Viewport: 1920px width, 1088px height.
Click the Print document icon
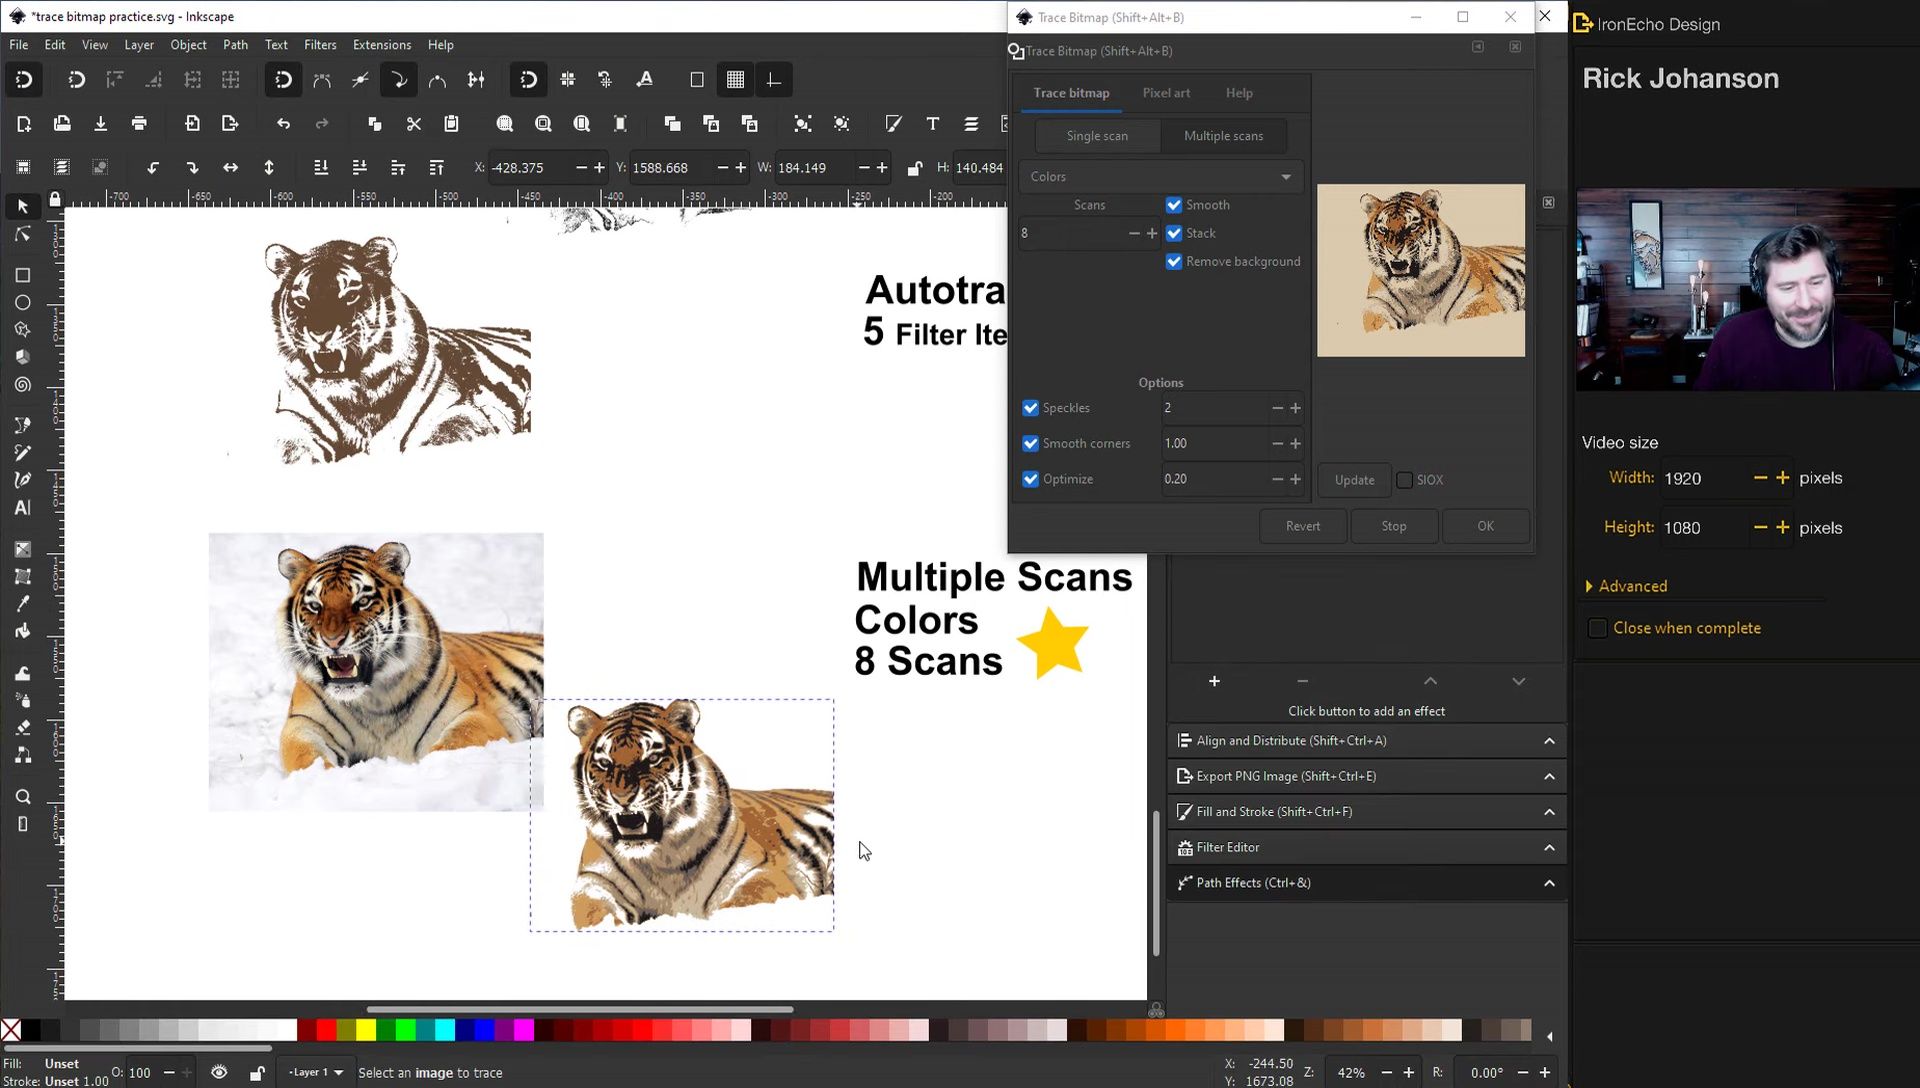(139, 123)
